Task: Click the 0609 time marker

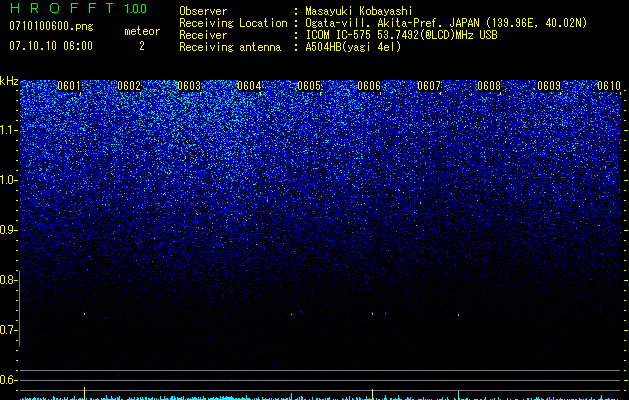Action: point(549,86)
